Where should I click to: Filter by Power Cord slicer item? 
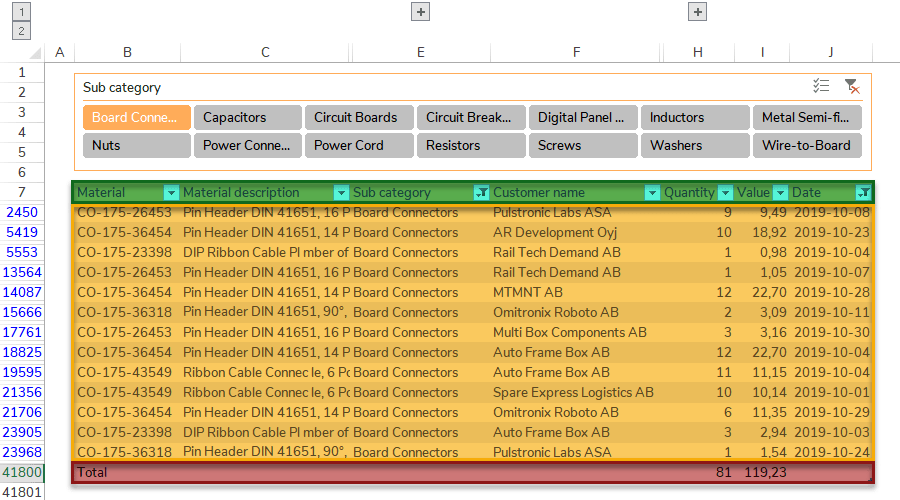(358, 145)
